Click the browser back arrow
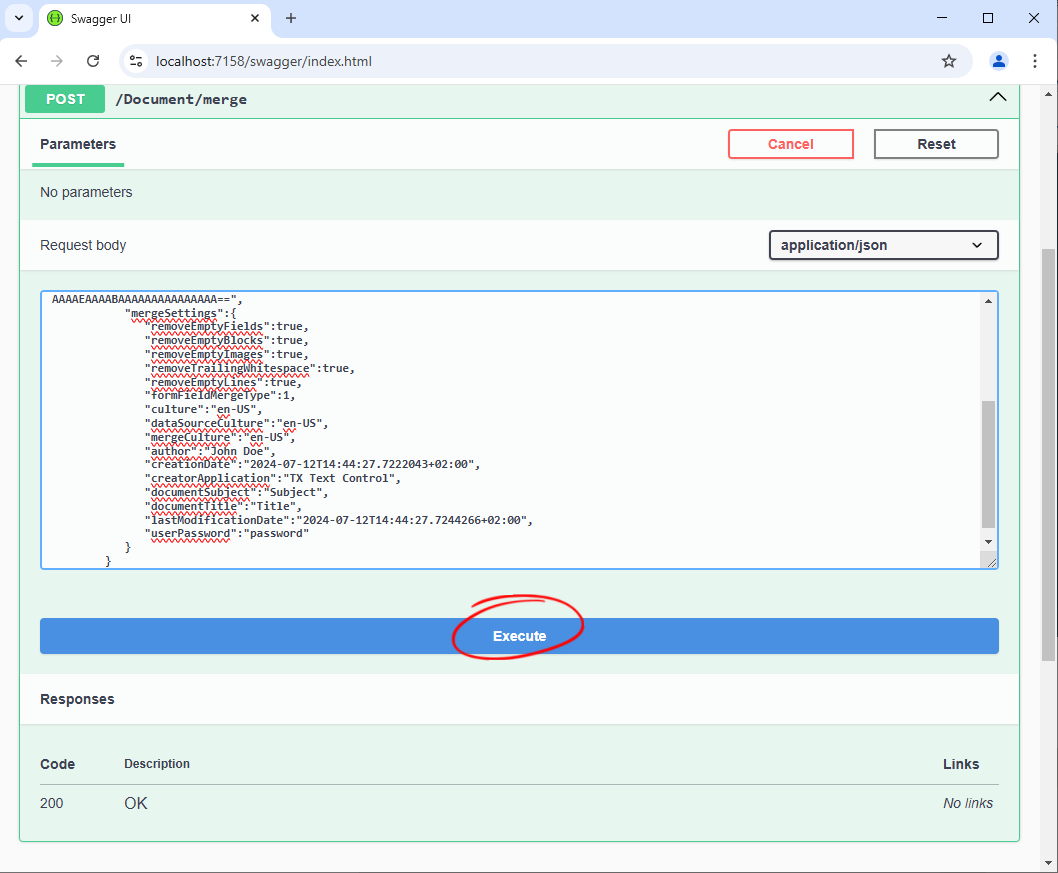Image resolution: width=1058 pixels, height=873 pixels. coord(21,61)
